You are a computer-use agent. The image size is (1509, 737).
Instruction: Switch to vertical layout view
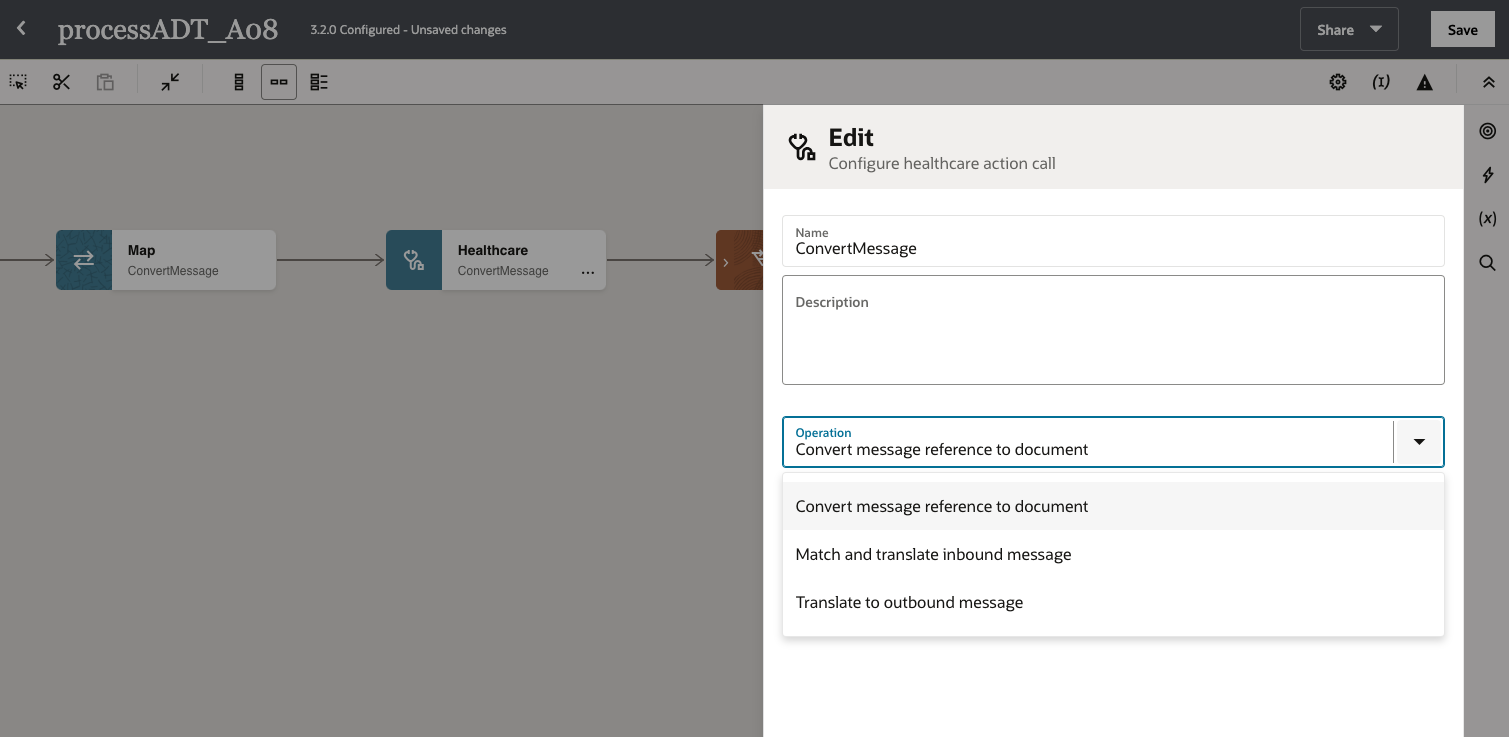click(239, 82)
